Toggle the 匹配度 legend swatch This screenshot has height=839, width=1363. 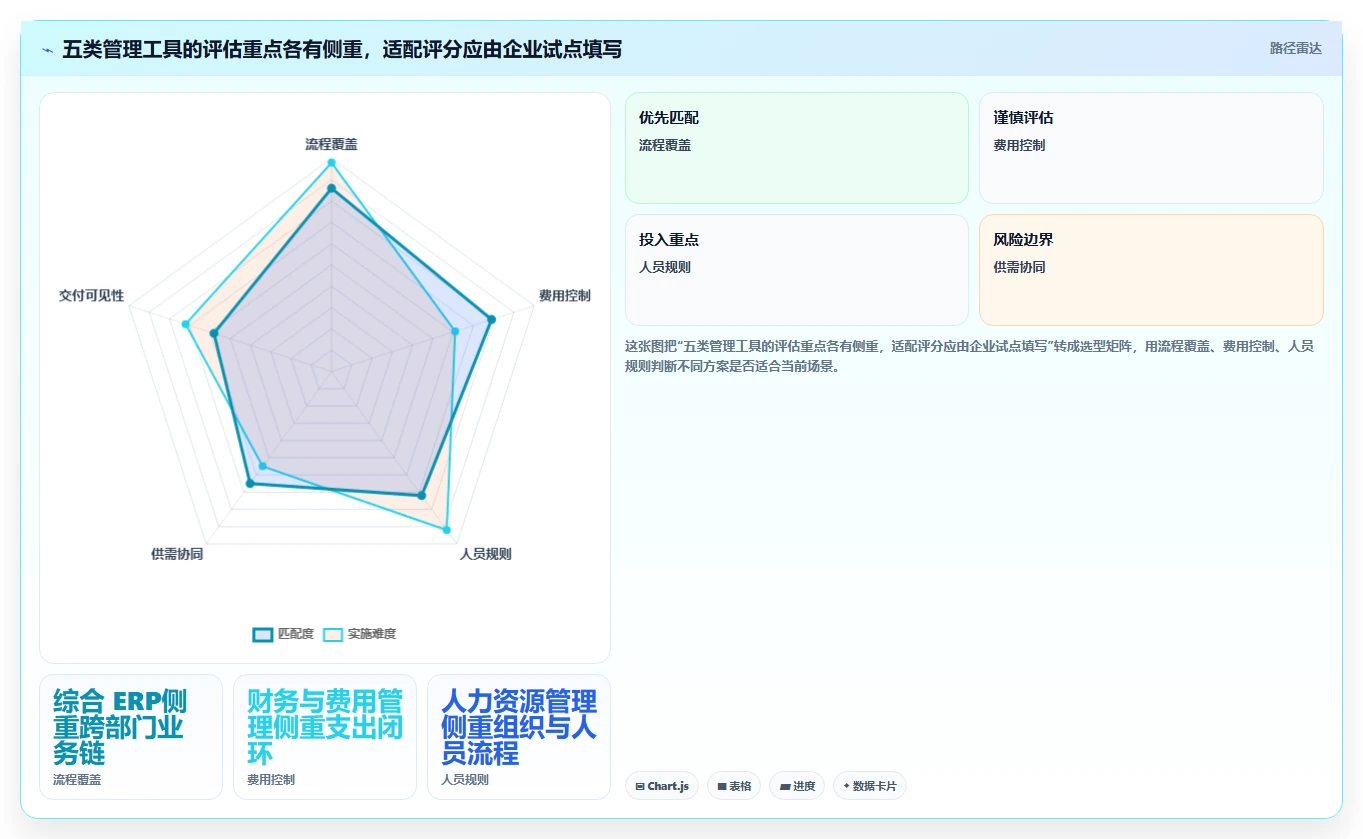[263, 634]
